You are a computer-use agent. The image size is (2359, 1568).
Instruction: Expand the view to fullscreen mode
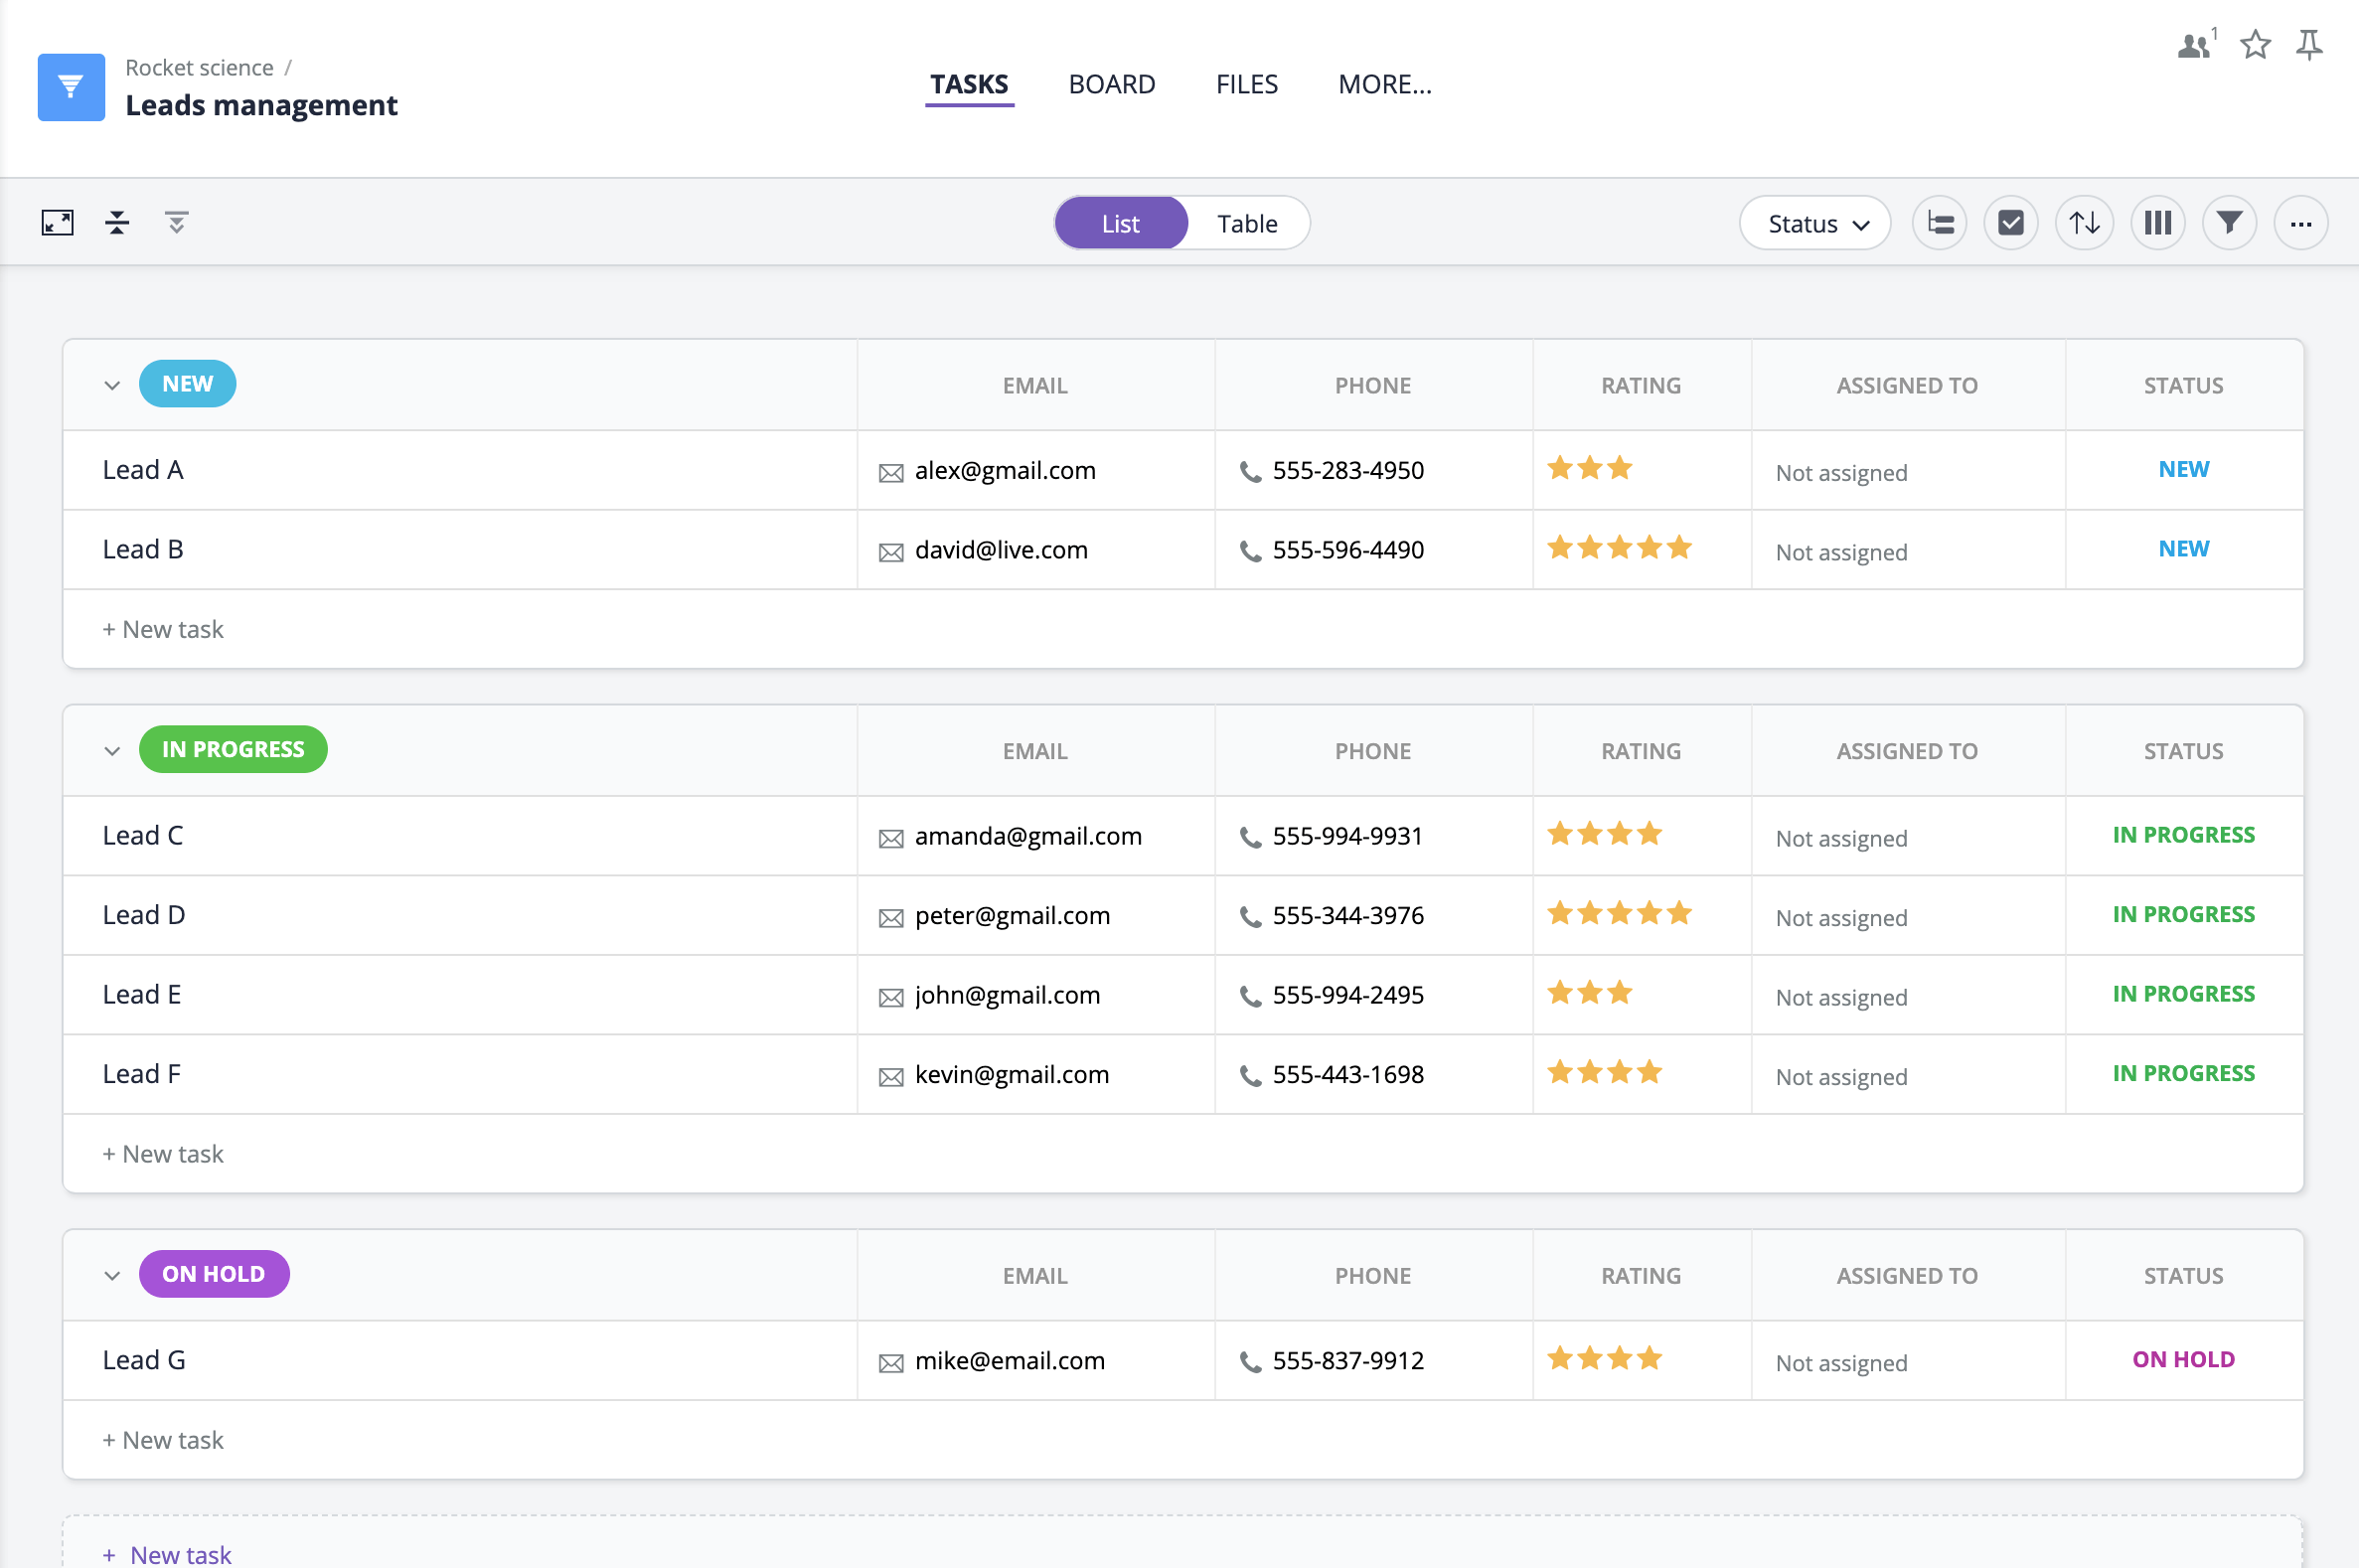coord(57,222)
